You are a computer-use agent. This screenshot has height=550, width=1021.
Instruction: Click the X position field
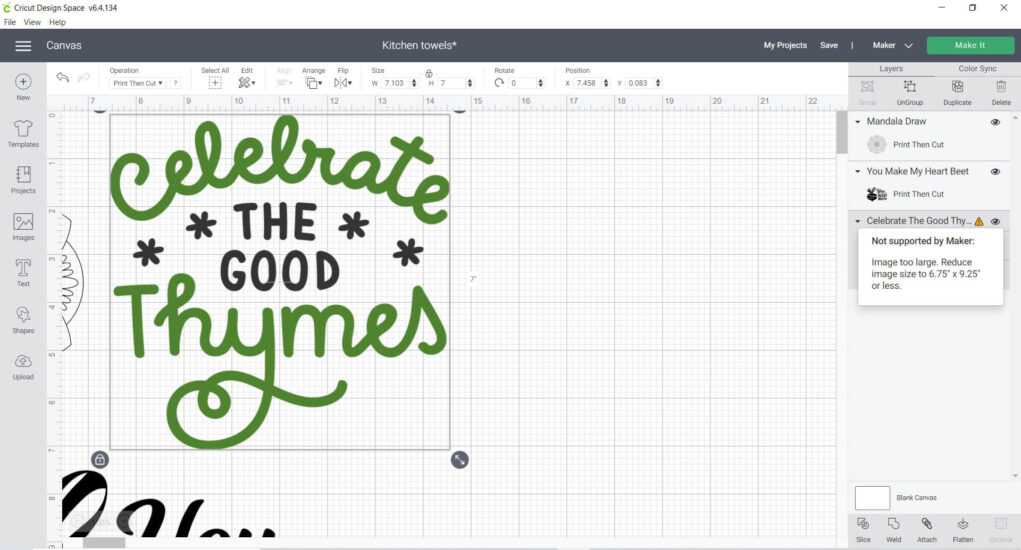point(587,83)
